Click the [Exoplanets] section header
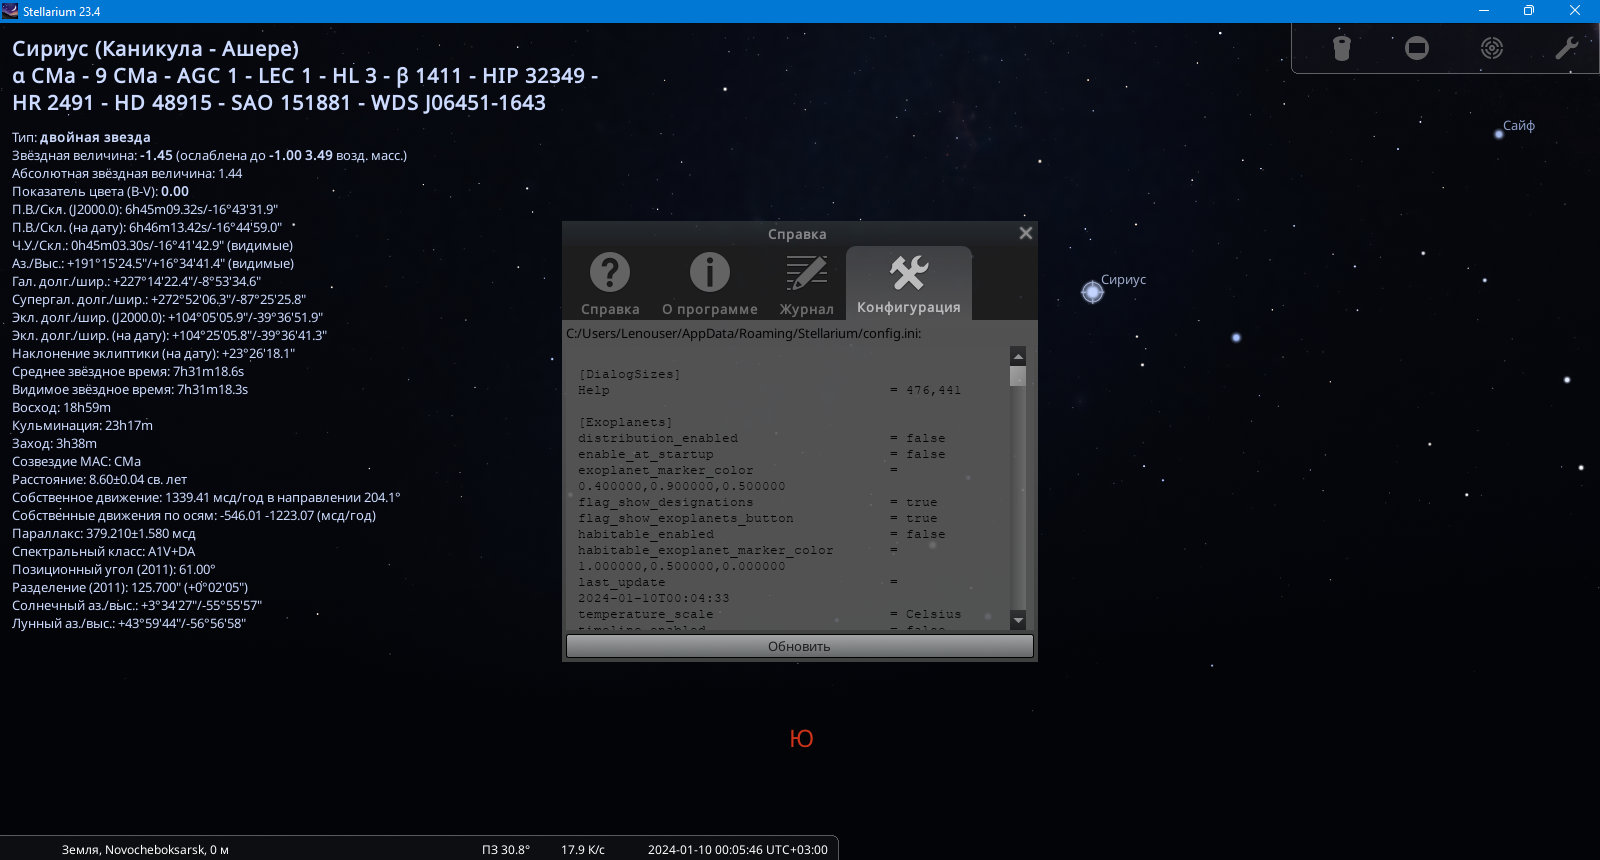This screenshot has height=860, width=1600. pyautogui.click(x=625, y=422)
